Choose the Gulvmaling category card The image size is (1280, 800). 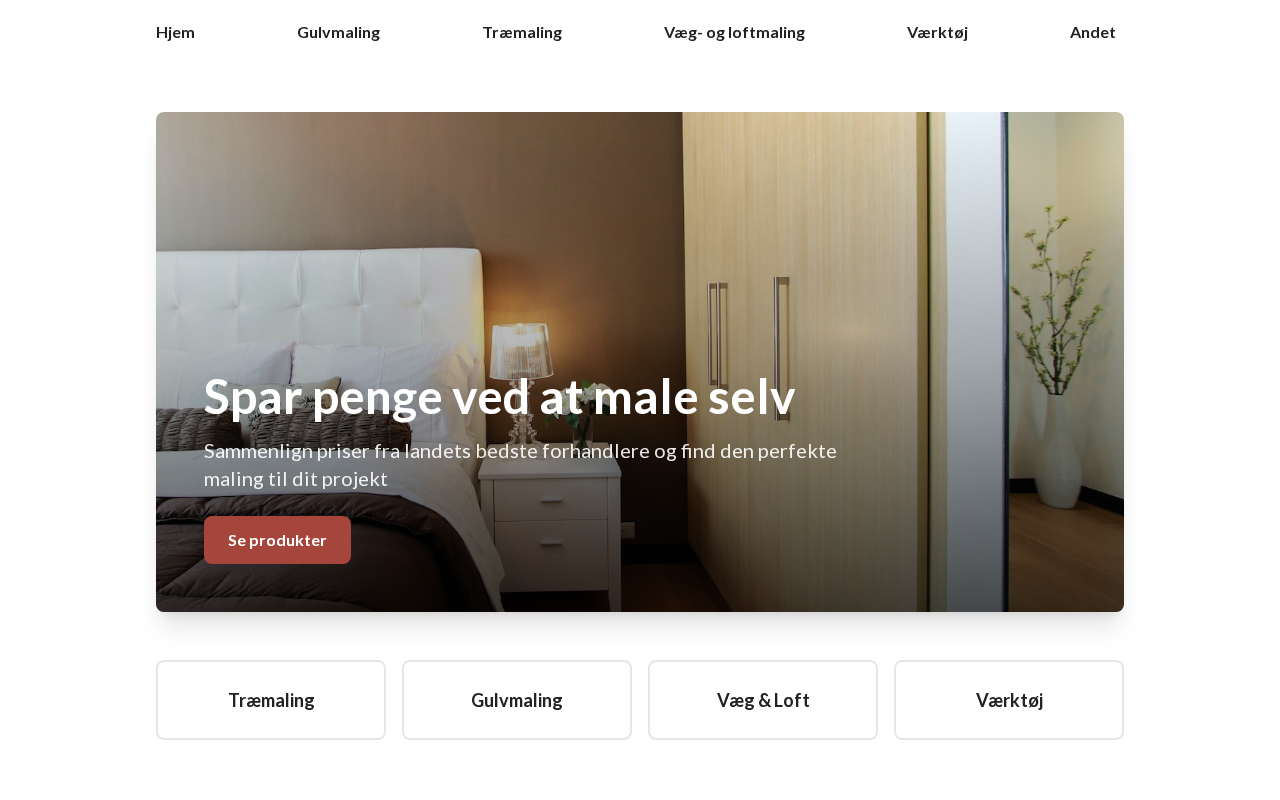click(x=517, y=700)
